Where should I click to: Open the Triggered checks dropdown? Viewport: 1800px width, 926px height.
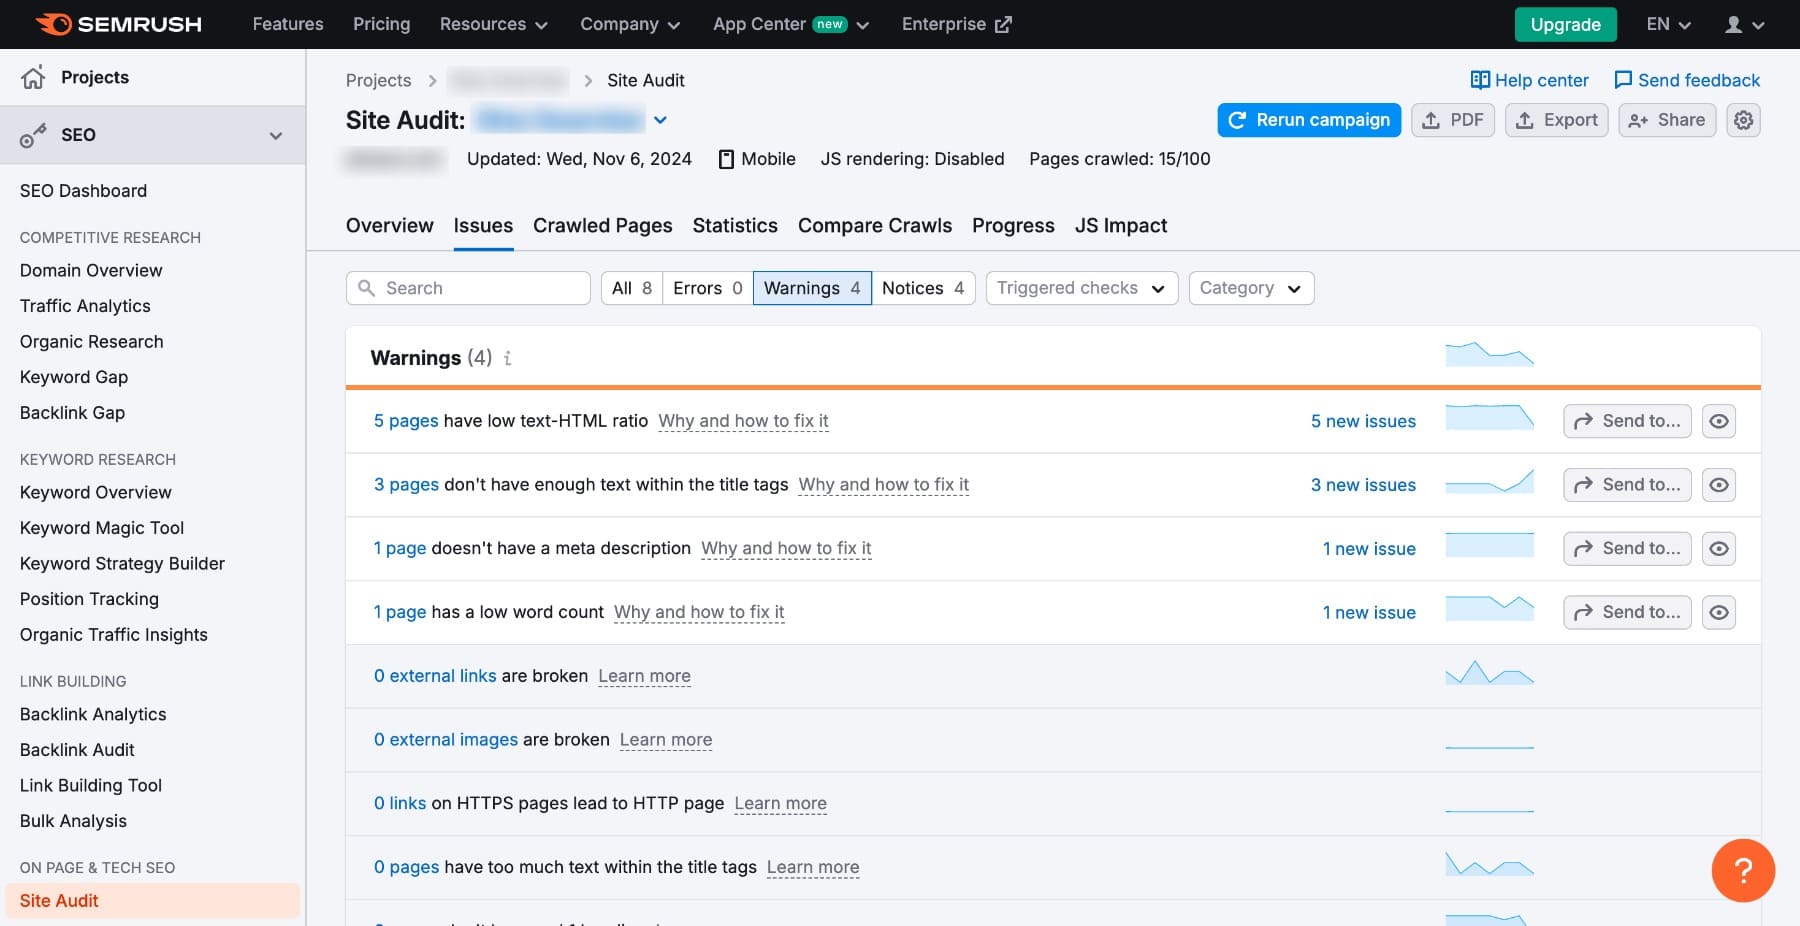point(1080,288)
